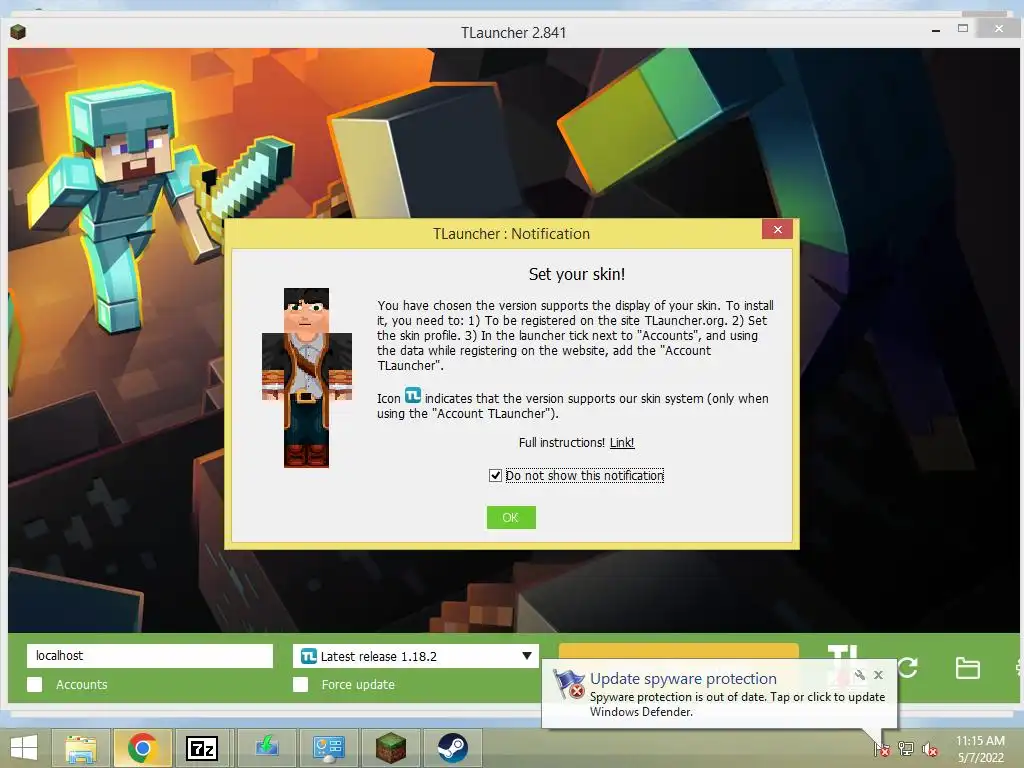
Task: Click the green OK button
Action: click(x=511, y=517)
